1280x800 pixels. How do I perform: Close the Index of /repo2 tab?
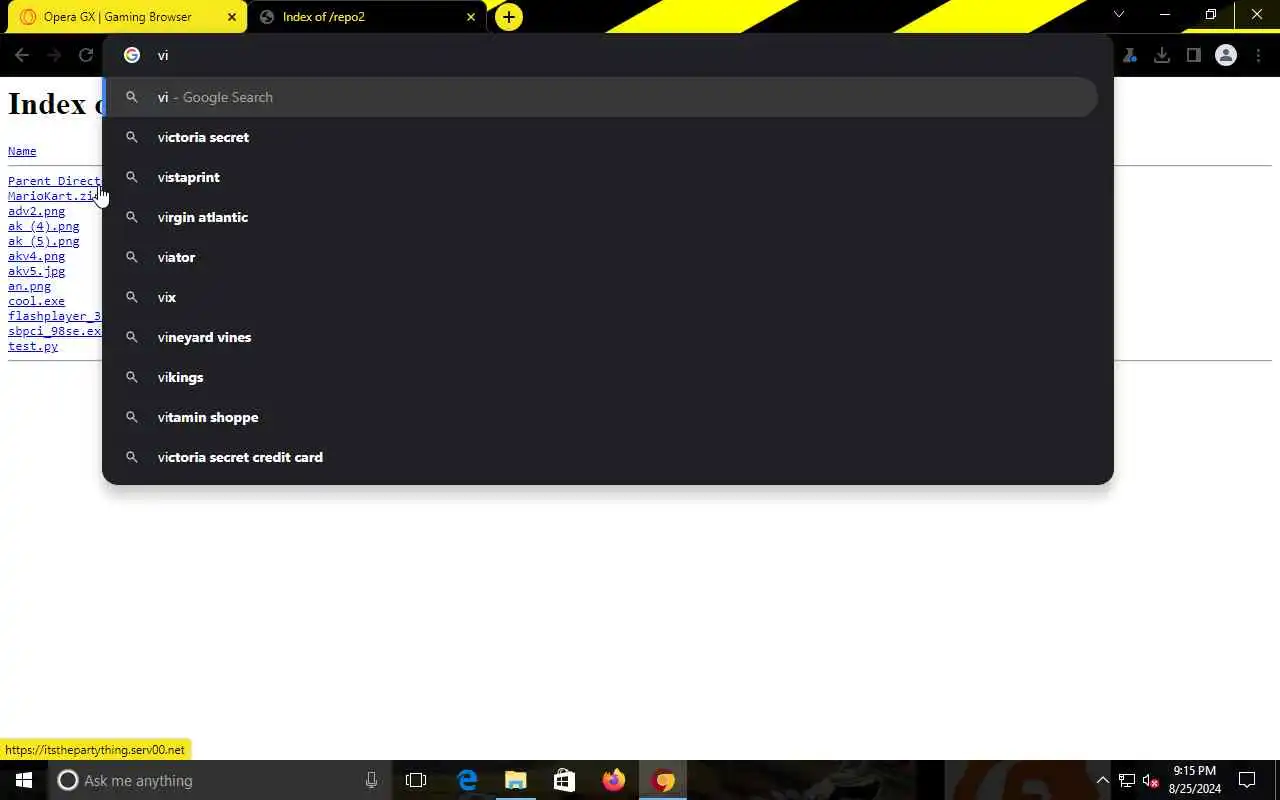(471, 17)
